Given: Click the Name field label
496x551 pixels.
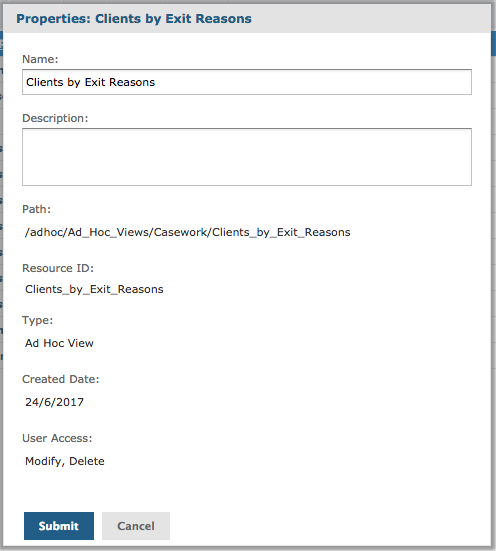Looking at the screenshot, I should point(40,59).
